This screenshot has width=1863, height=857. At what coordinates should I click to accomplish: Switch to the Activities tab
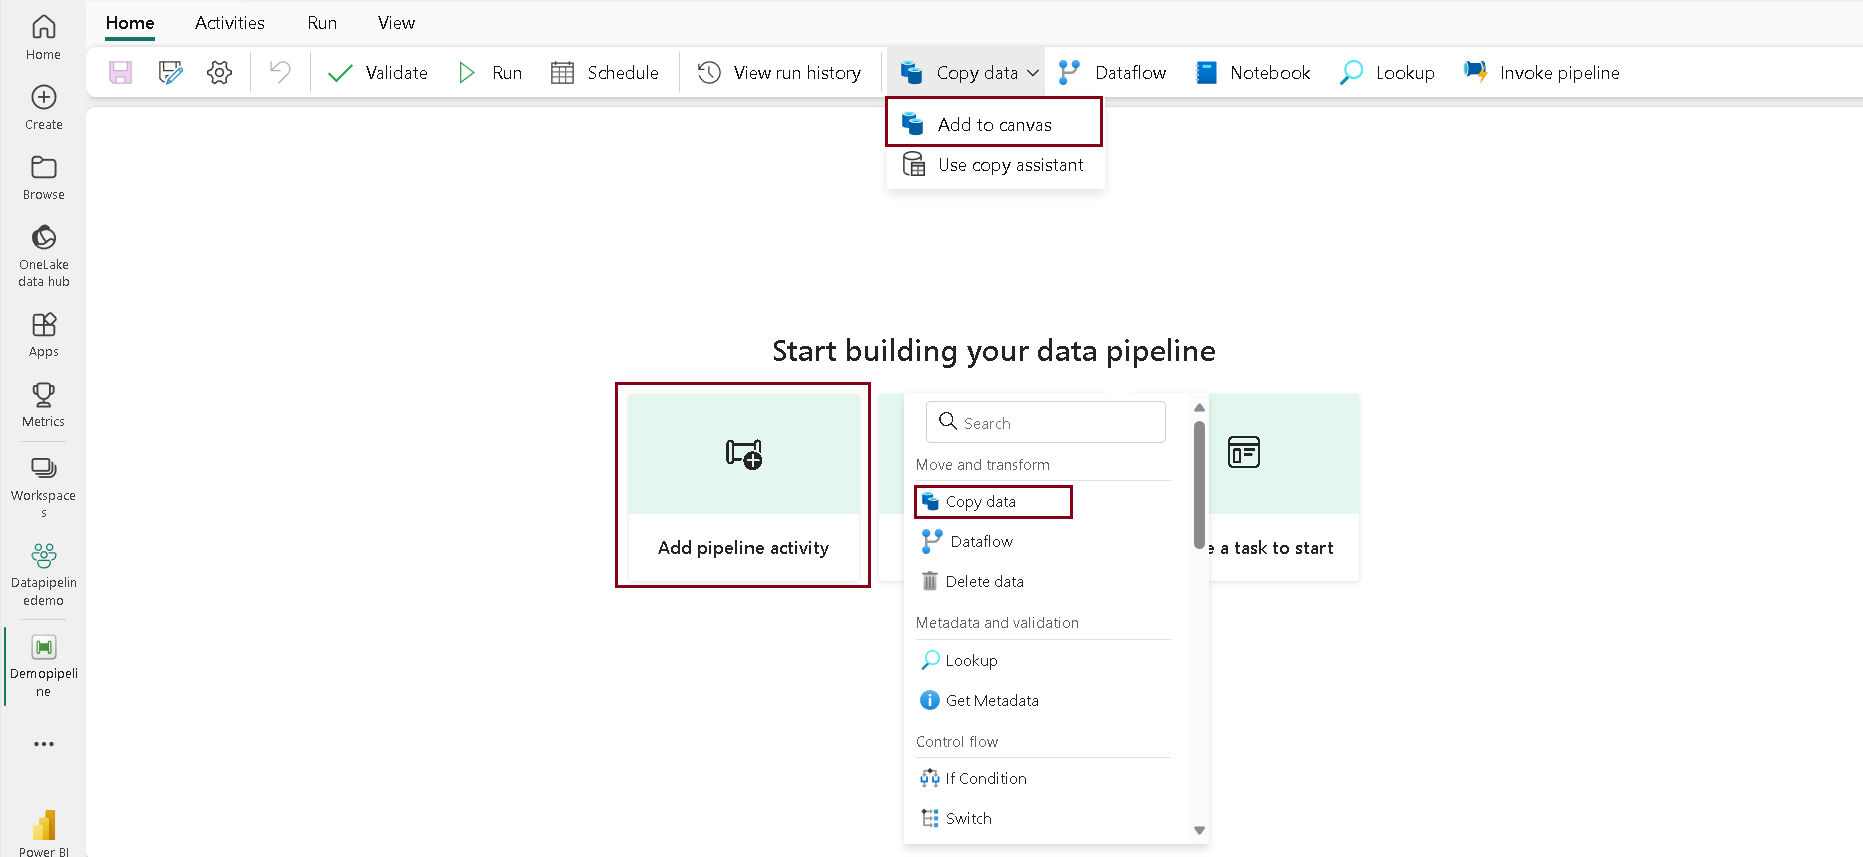(x=230, y=22)
